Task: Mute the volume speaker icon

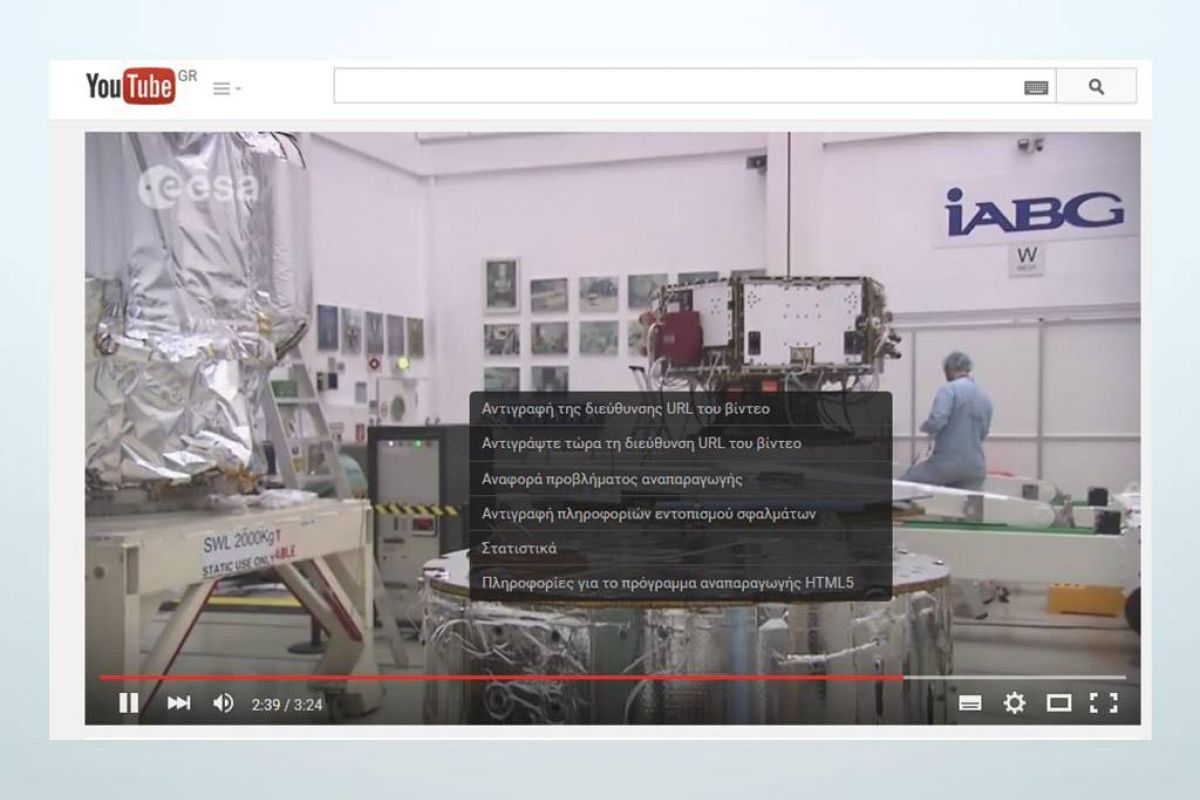Action: 223,704
